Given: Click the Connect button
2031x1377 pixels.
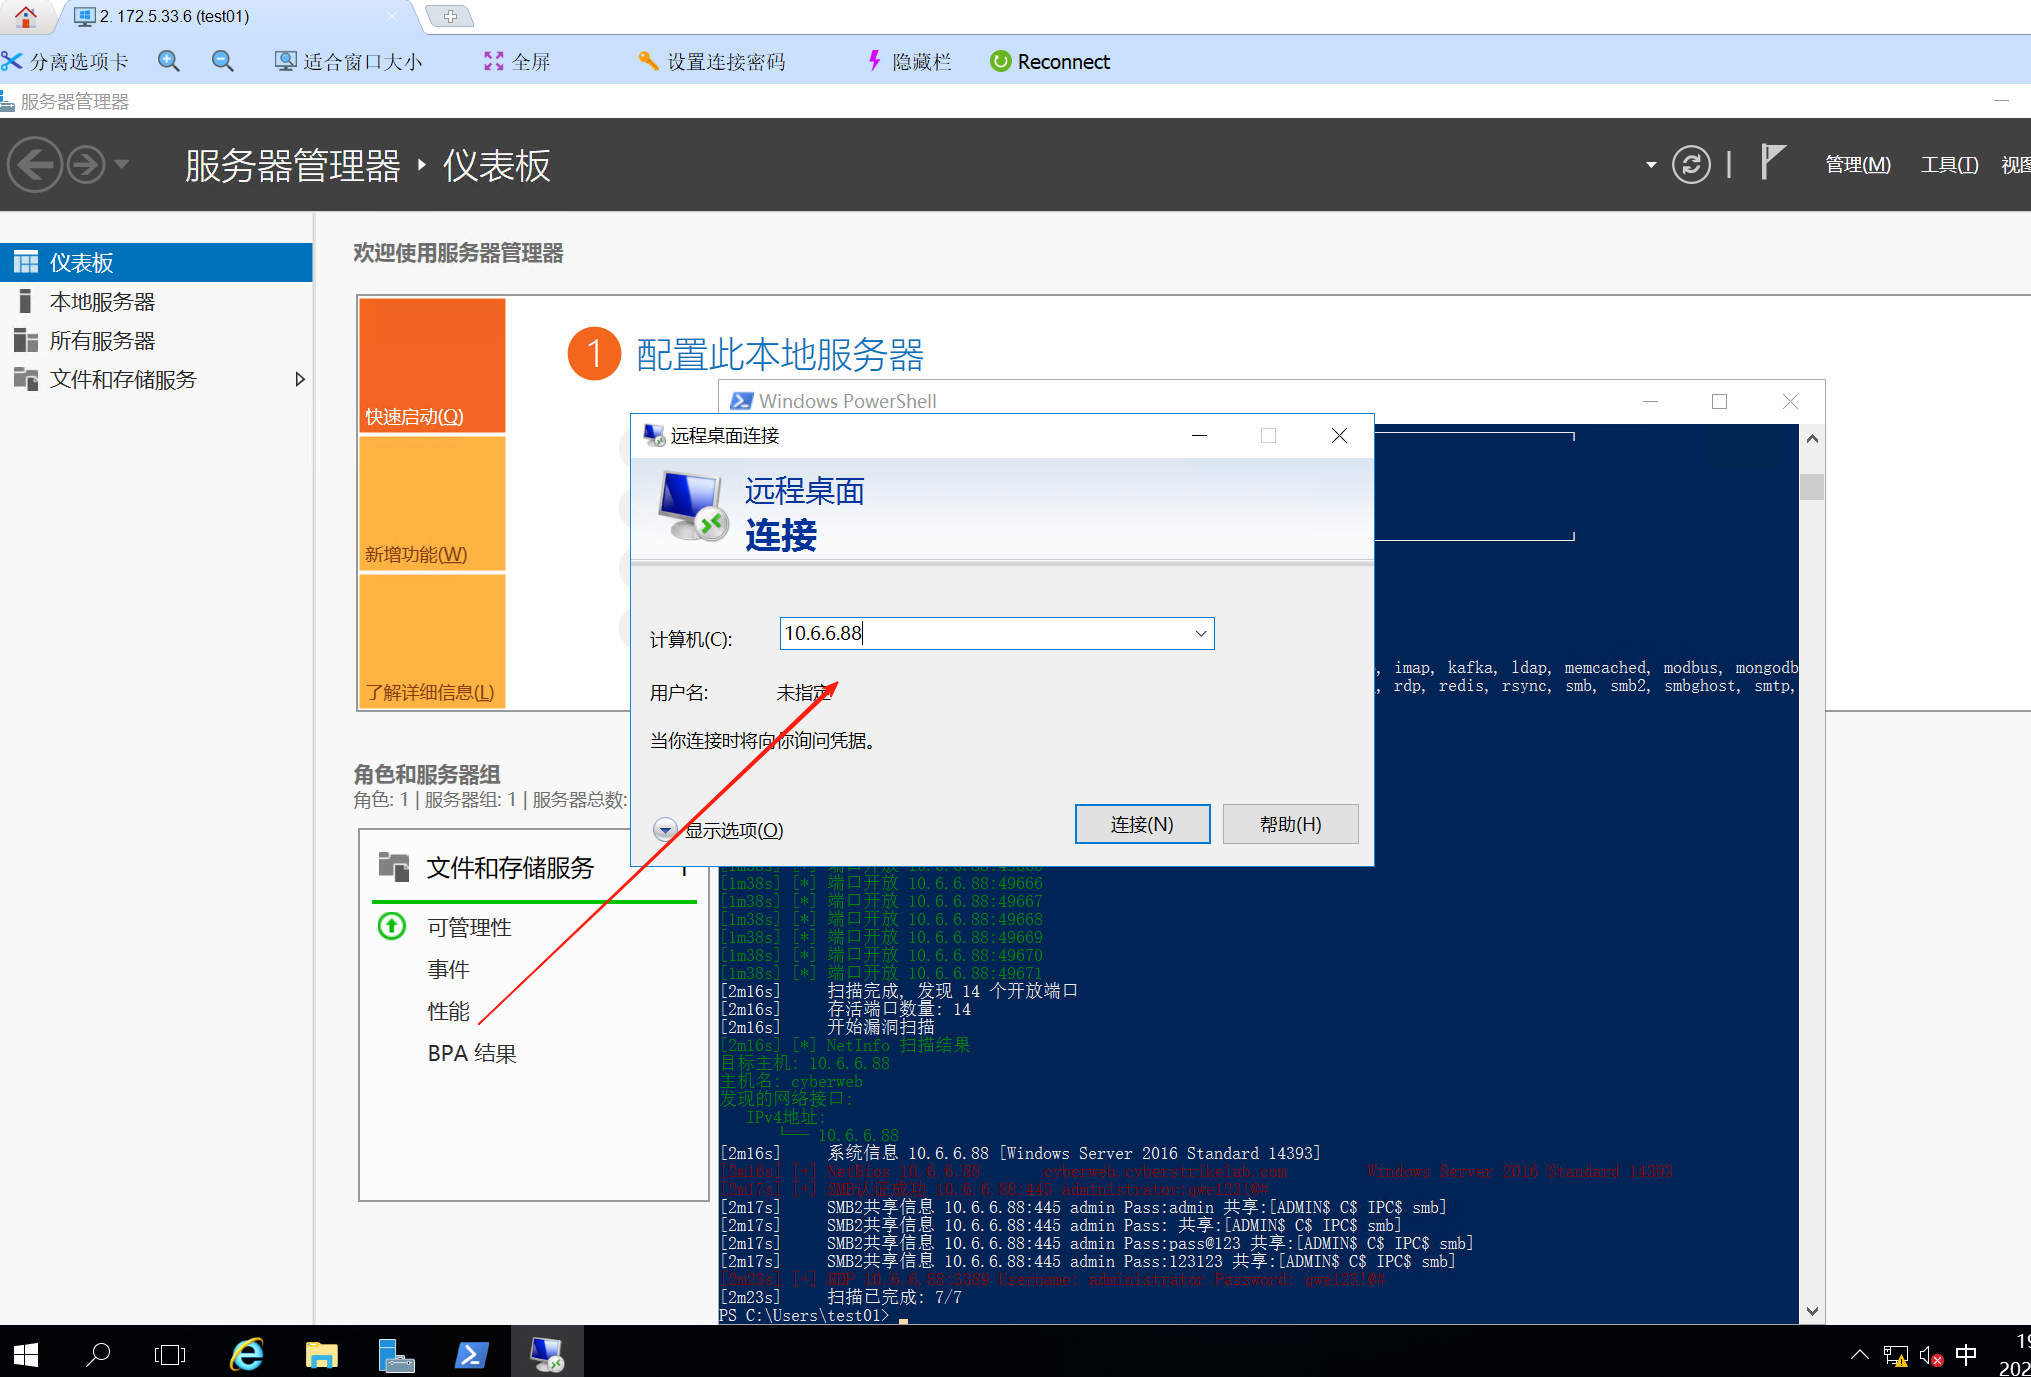Looking at the screenshot, I should [1141, 824].
